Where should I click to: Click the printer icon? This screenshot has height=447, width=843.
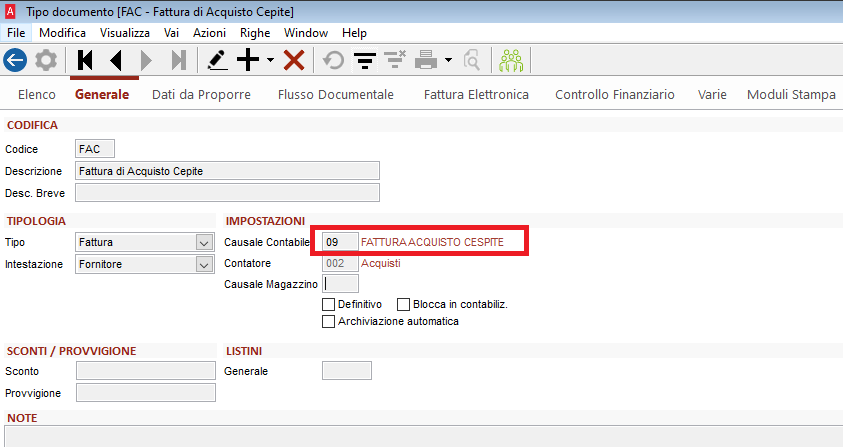(x=426, y=60)
